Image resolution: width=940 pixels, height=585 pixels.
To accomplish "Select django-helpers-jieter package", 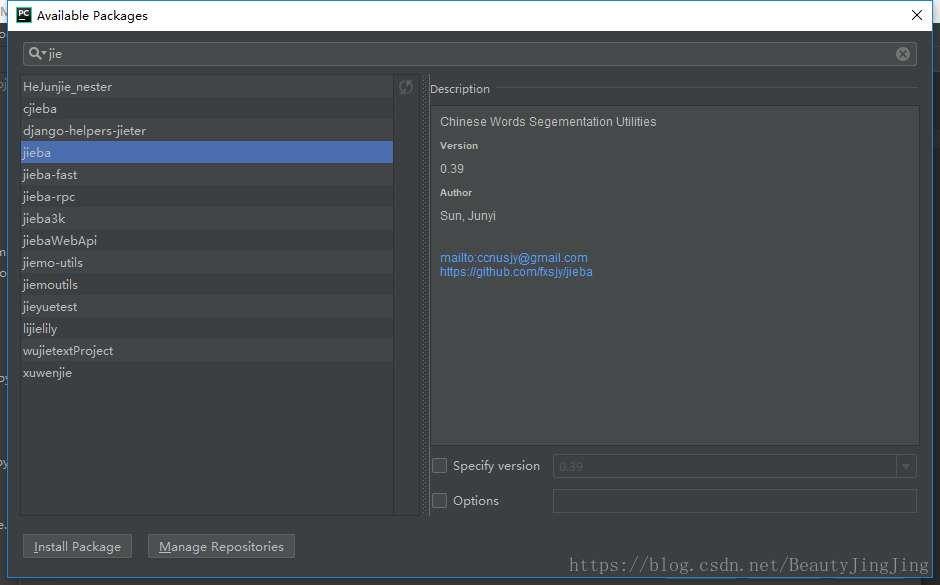I will 207,131.
